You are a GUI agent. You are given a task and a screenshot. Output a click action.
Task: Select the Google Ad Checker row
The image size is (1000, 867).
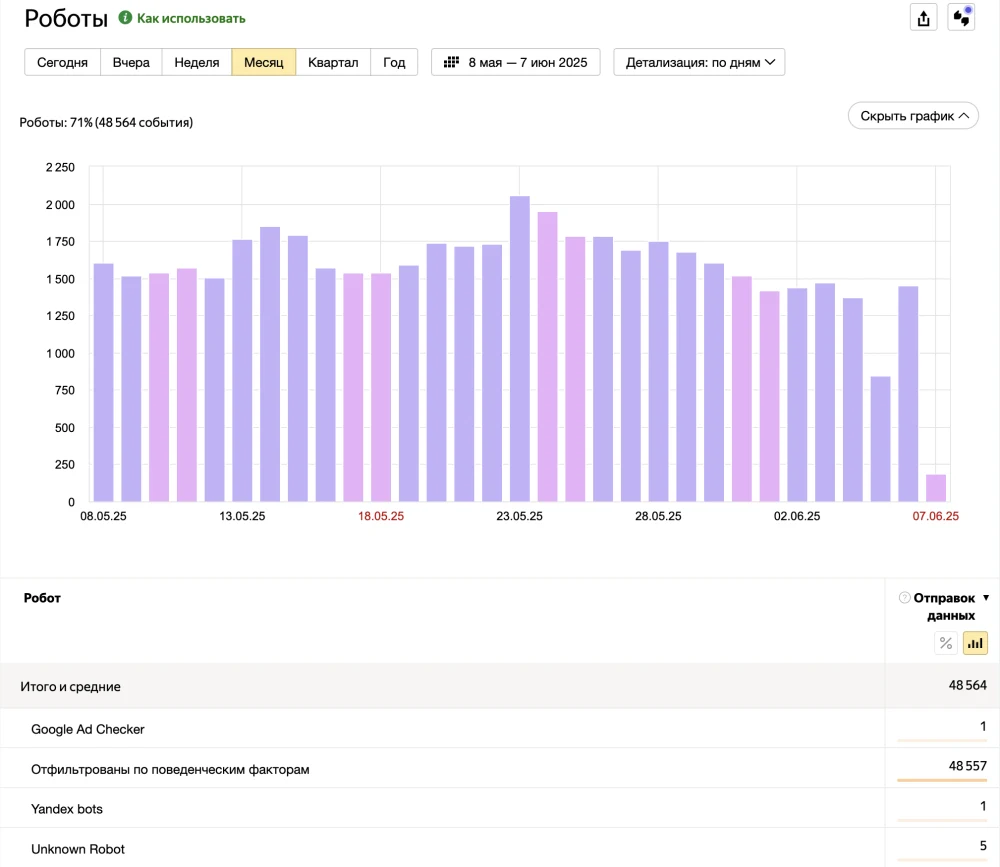[x=500, y=729]
